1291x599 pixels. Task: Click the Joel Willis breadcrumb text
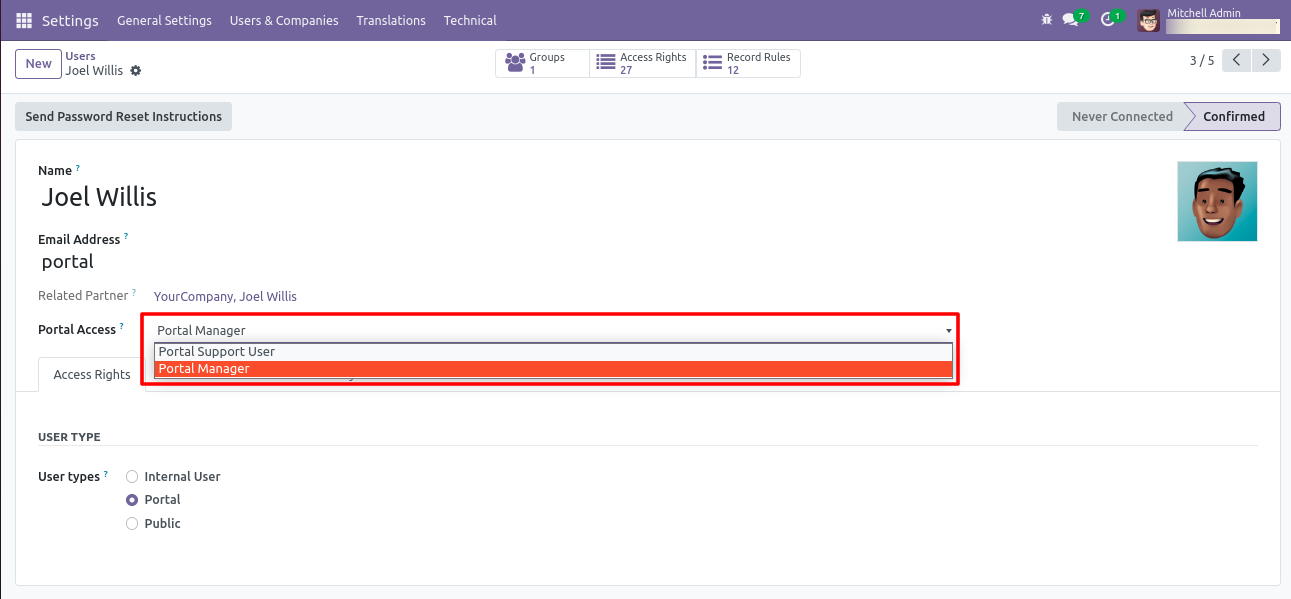(x=94, y=71)
